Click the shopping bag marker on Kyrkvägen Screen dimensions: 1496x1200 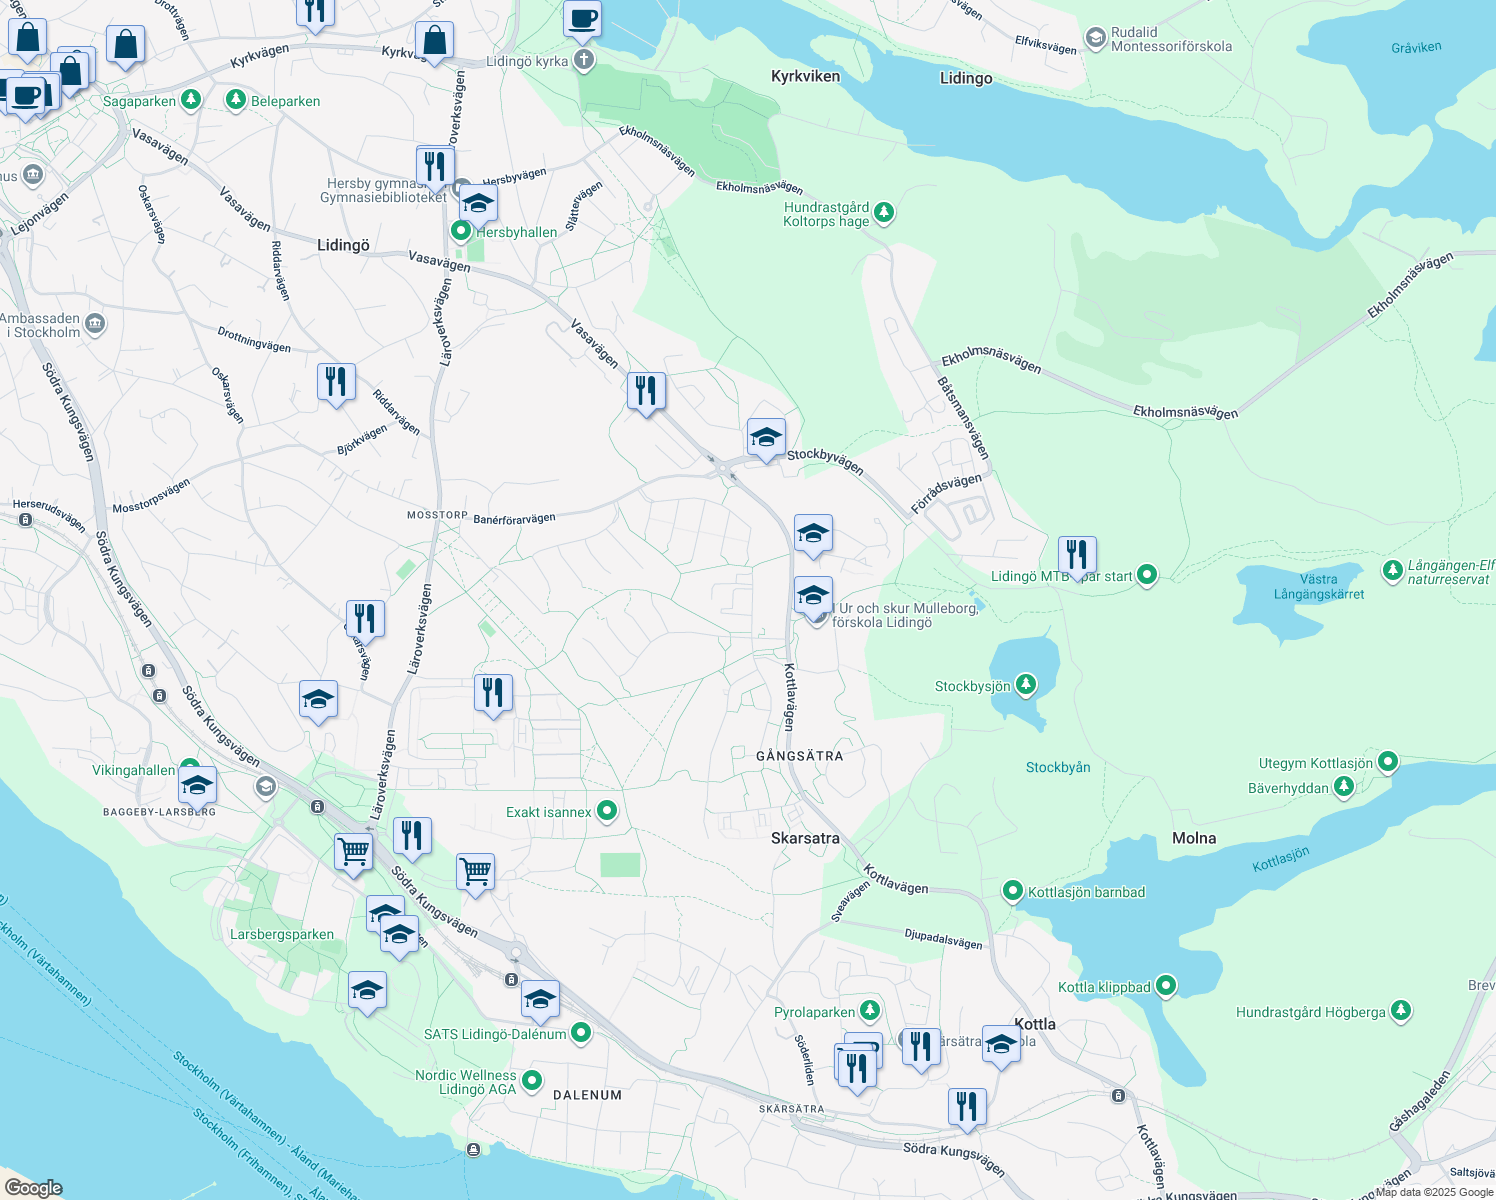pos(433,43)
